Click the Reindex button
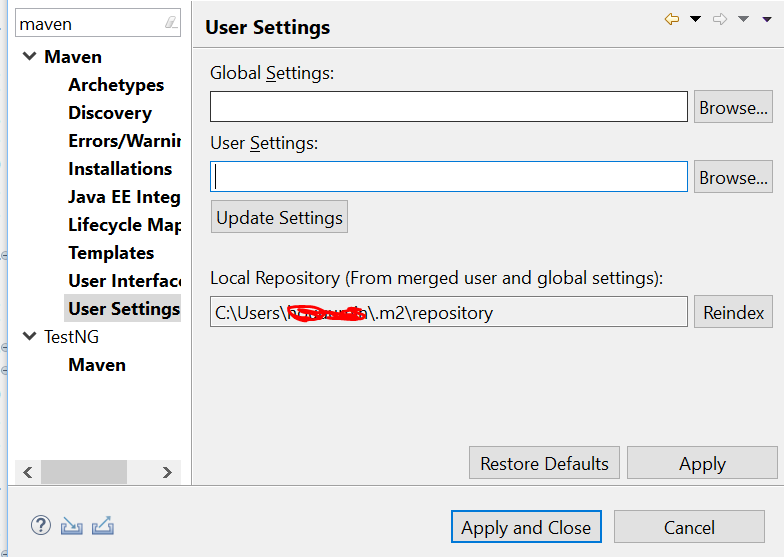784x557 pixels. (x=733, y=312)
